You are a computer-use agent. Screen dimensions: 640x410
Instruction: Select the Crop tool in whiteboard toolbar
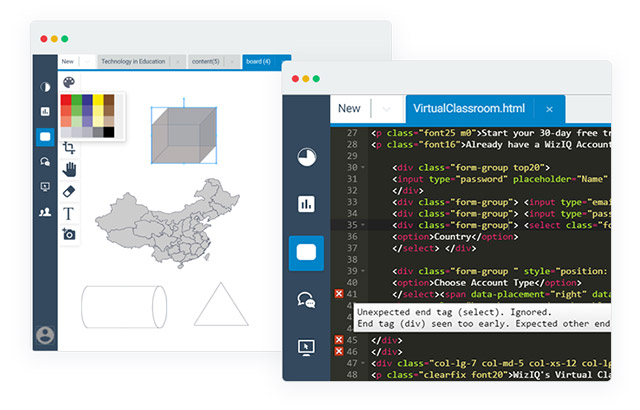69,147
